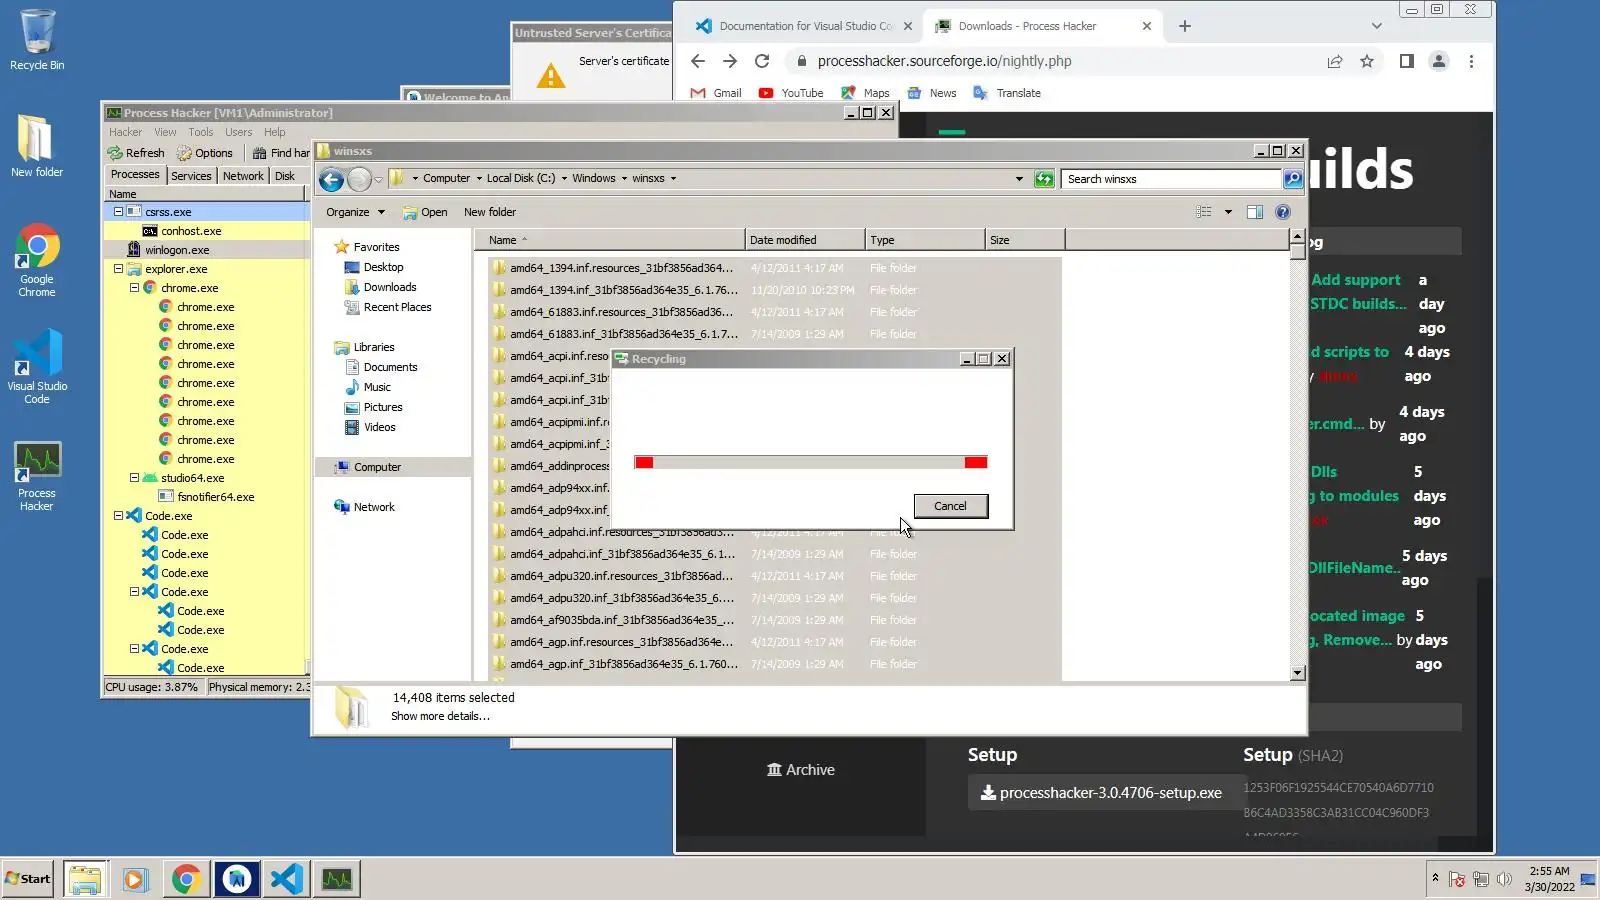
Task: Open the recent pages dropdown beside Explorer's forward button
Action: tap(379, 180)
